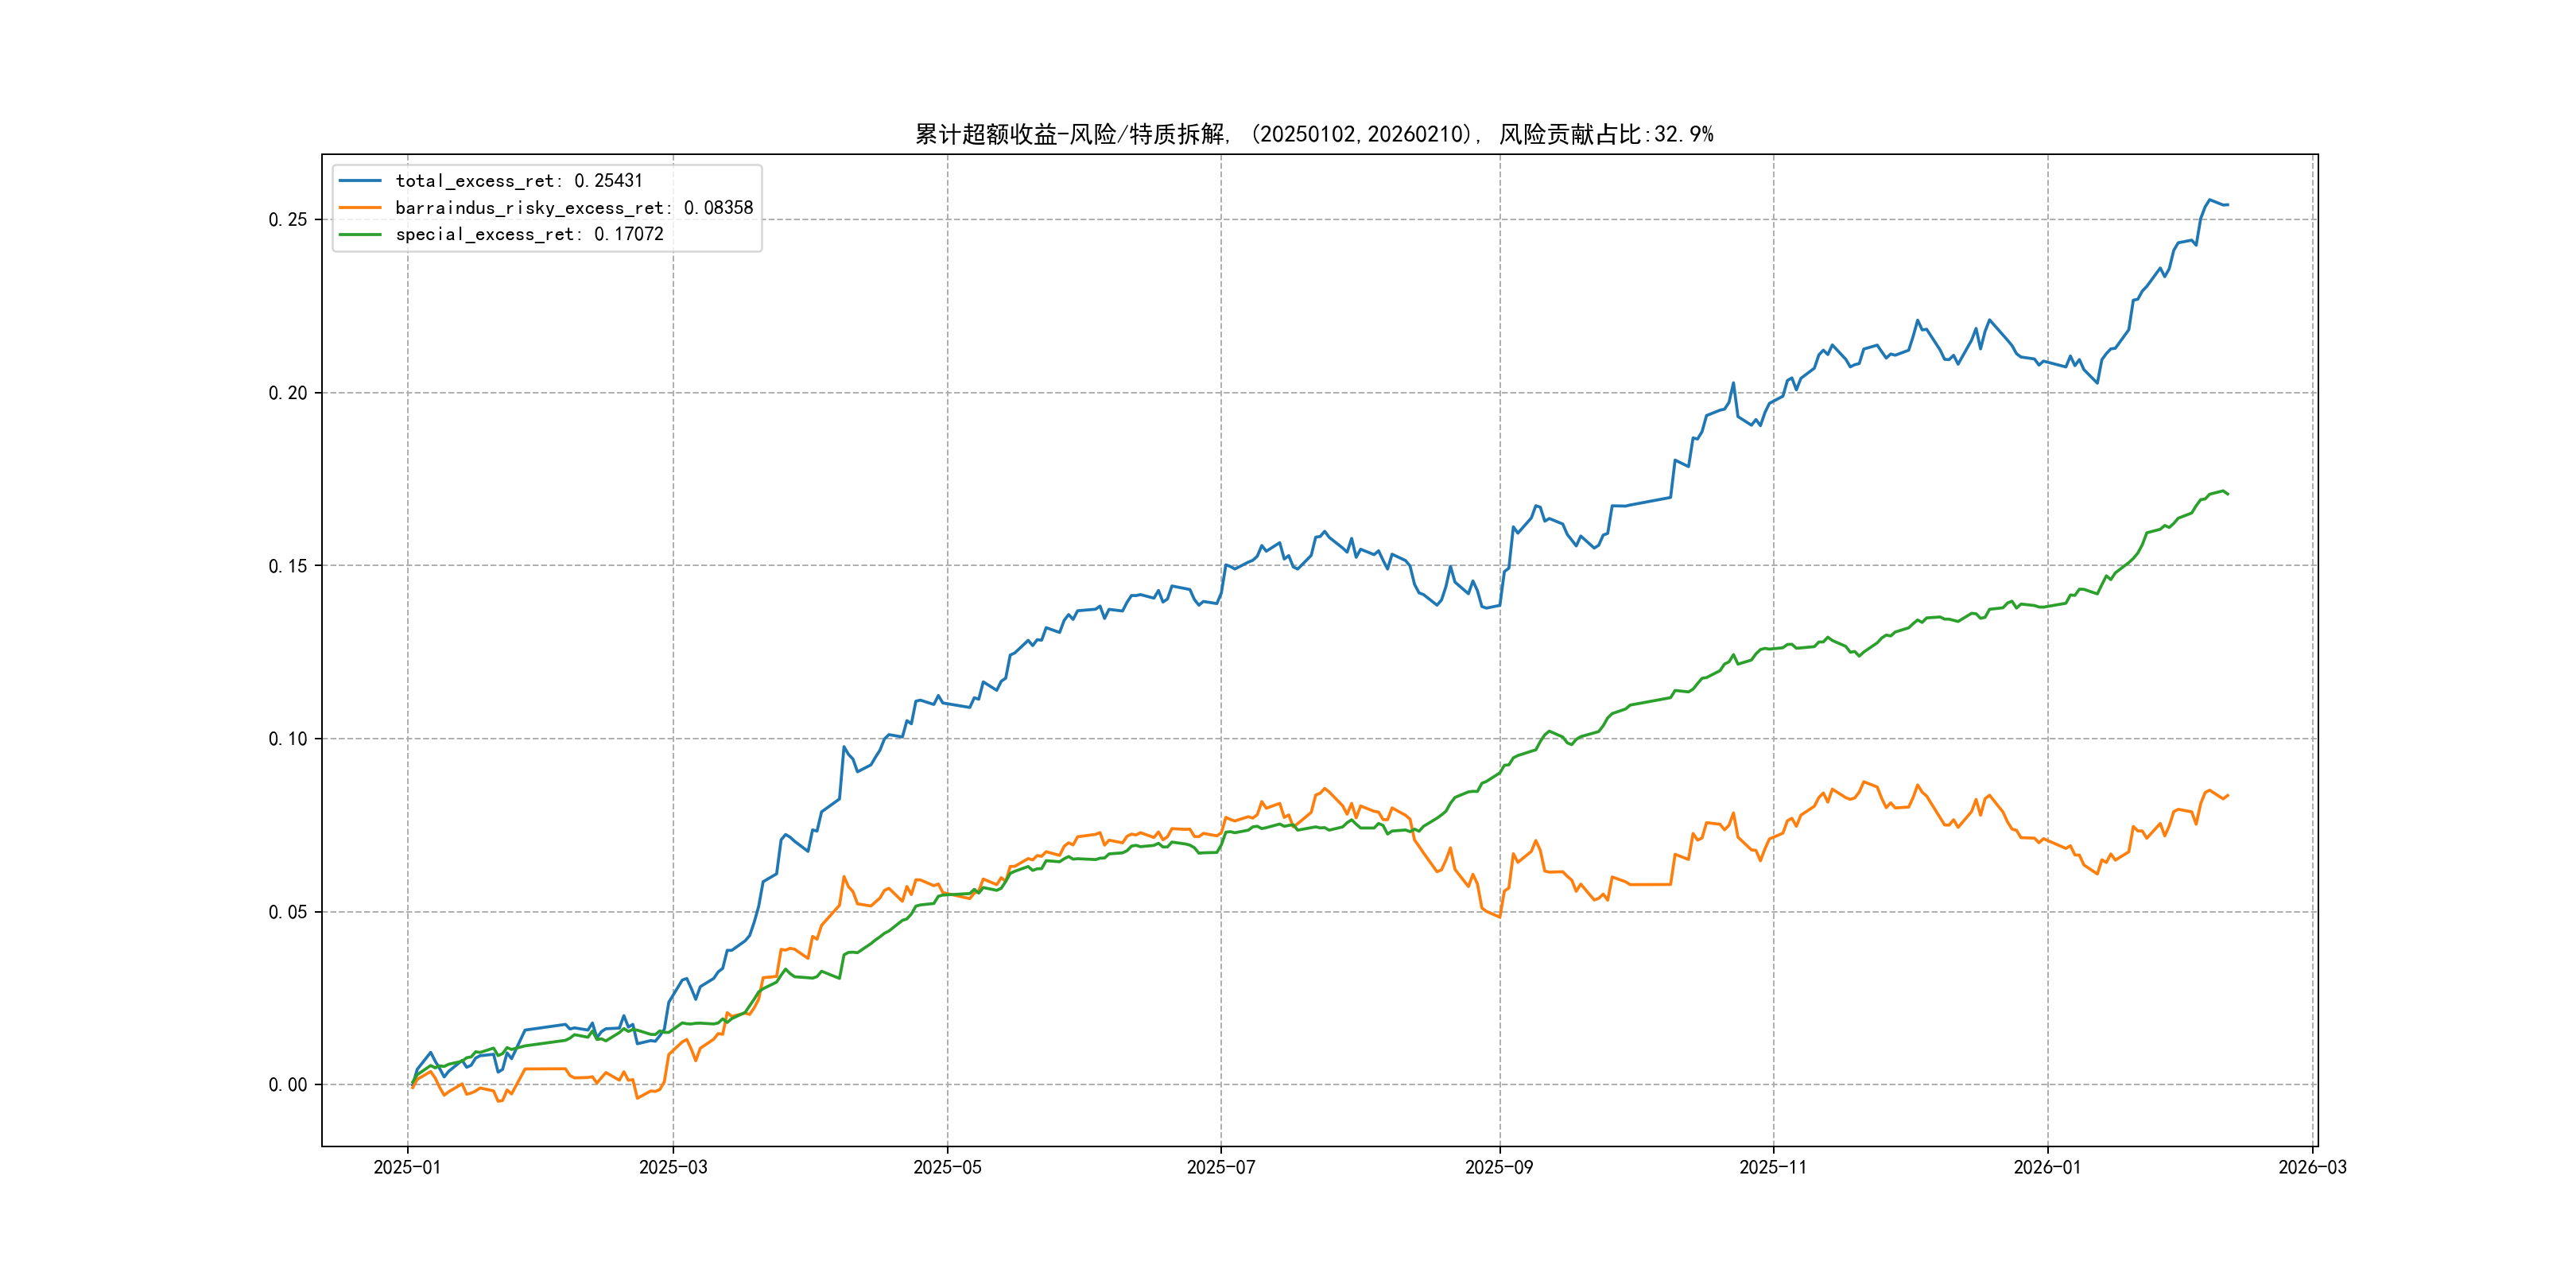Click the orange barraindus_risky_excess_ret legend swatch
Image resolution: width=2576 pixels, height=1288 pixels.
coord(360,208)
